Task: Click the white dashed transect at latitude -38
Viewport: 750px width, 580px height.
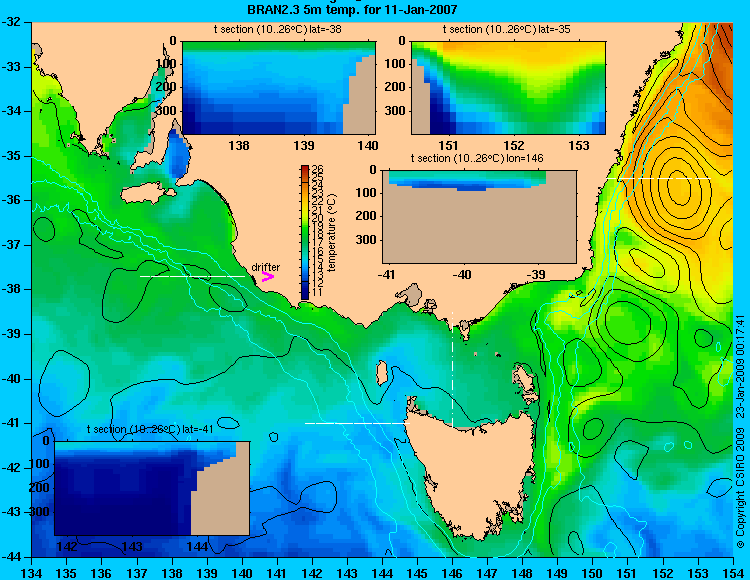Action: (x=192, y=276)
